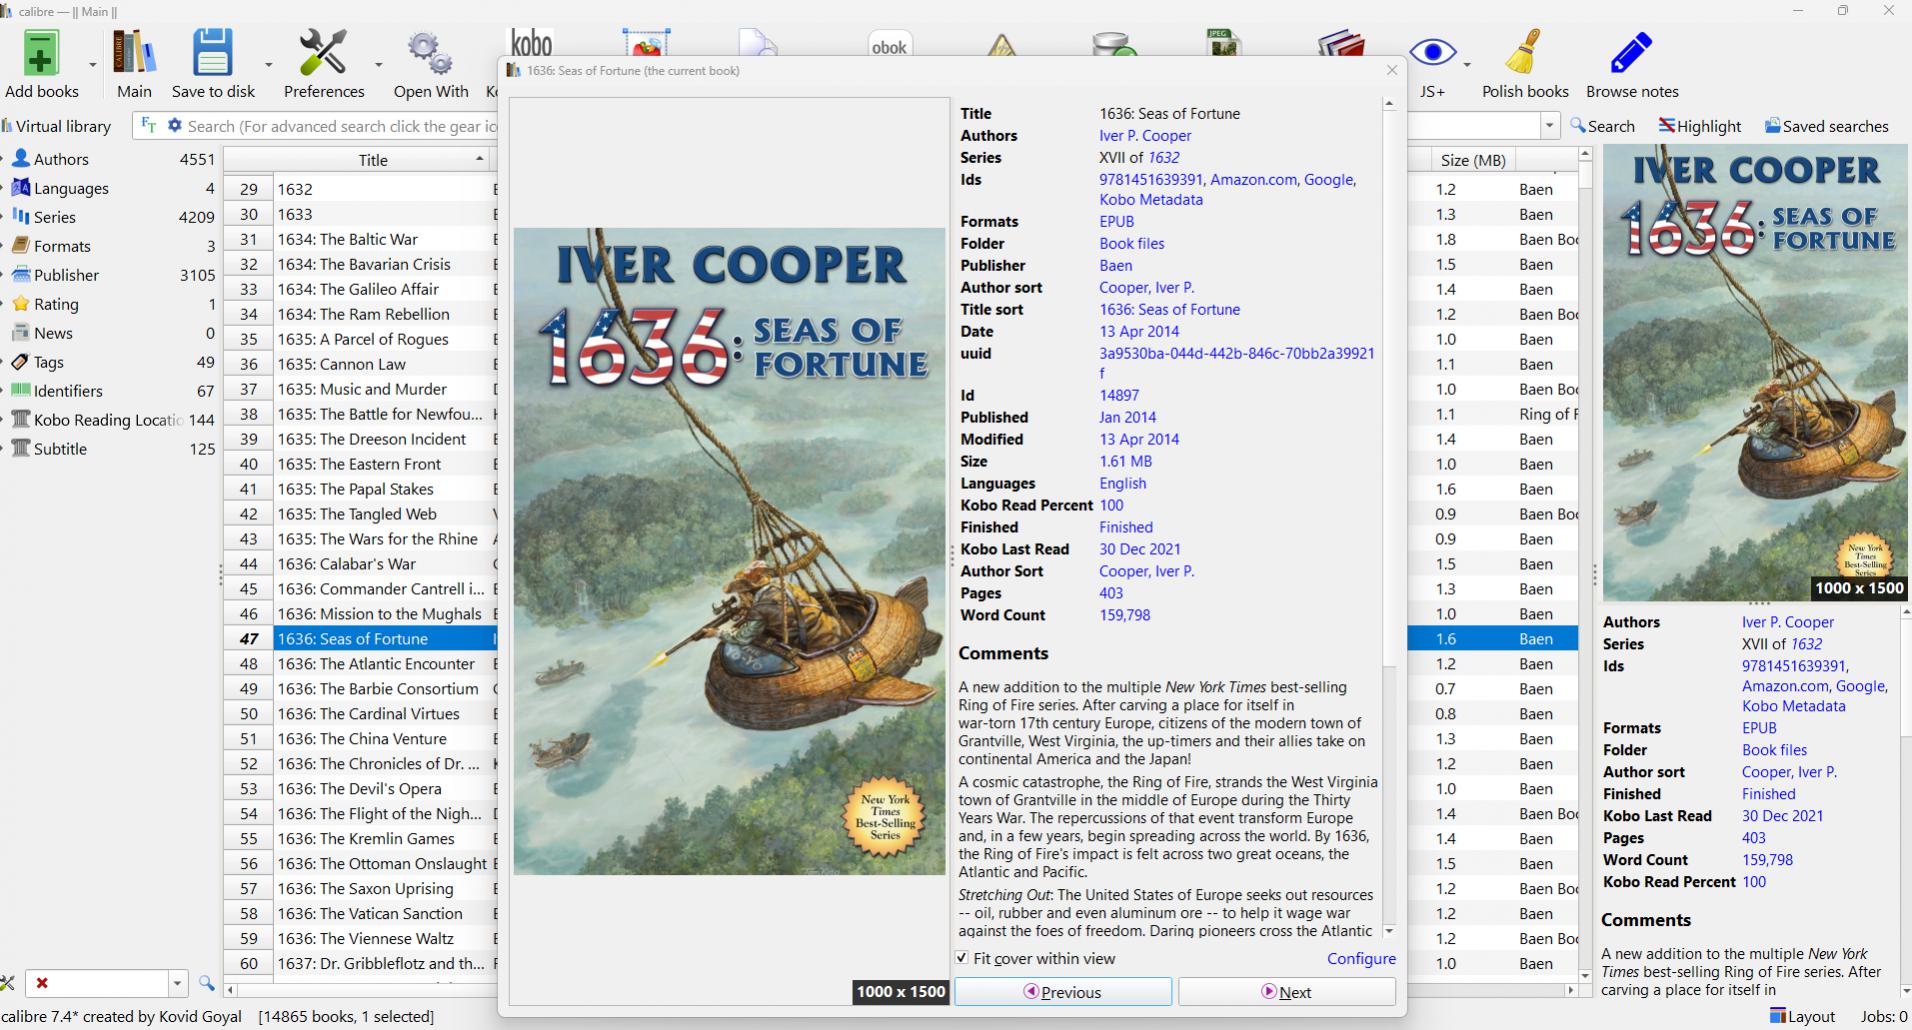Click the Layout button in status bar

1802,1016
